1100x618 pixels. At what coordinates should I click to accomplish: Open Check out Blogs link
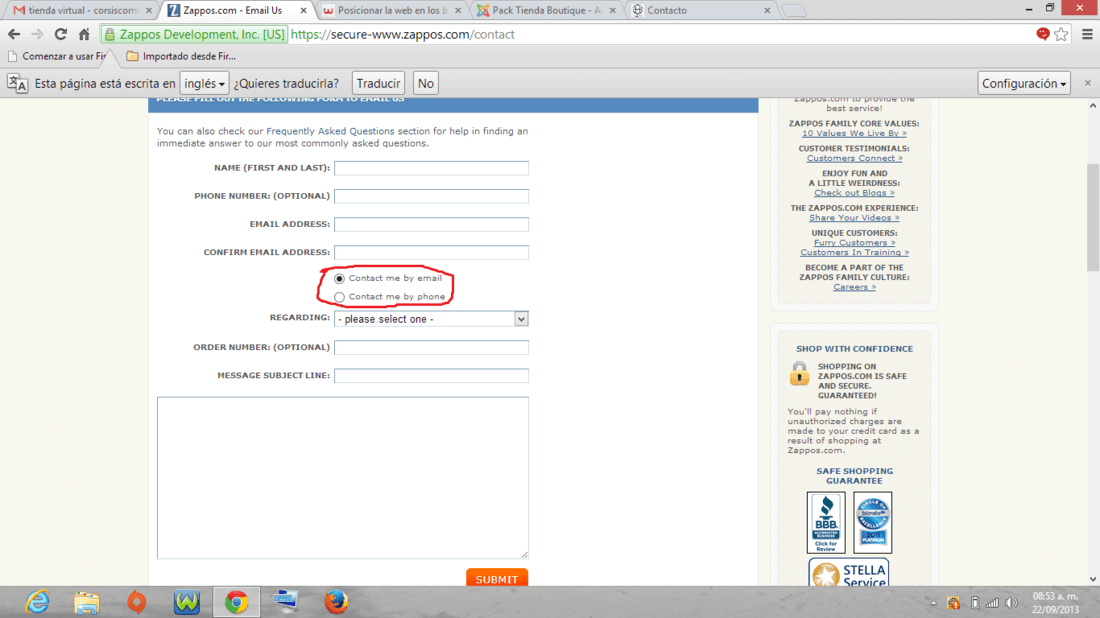(854, 193)
